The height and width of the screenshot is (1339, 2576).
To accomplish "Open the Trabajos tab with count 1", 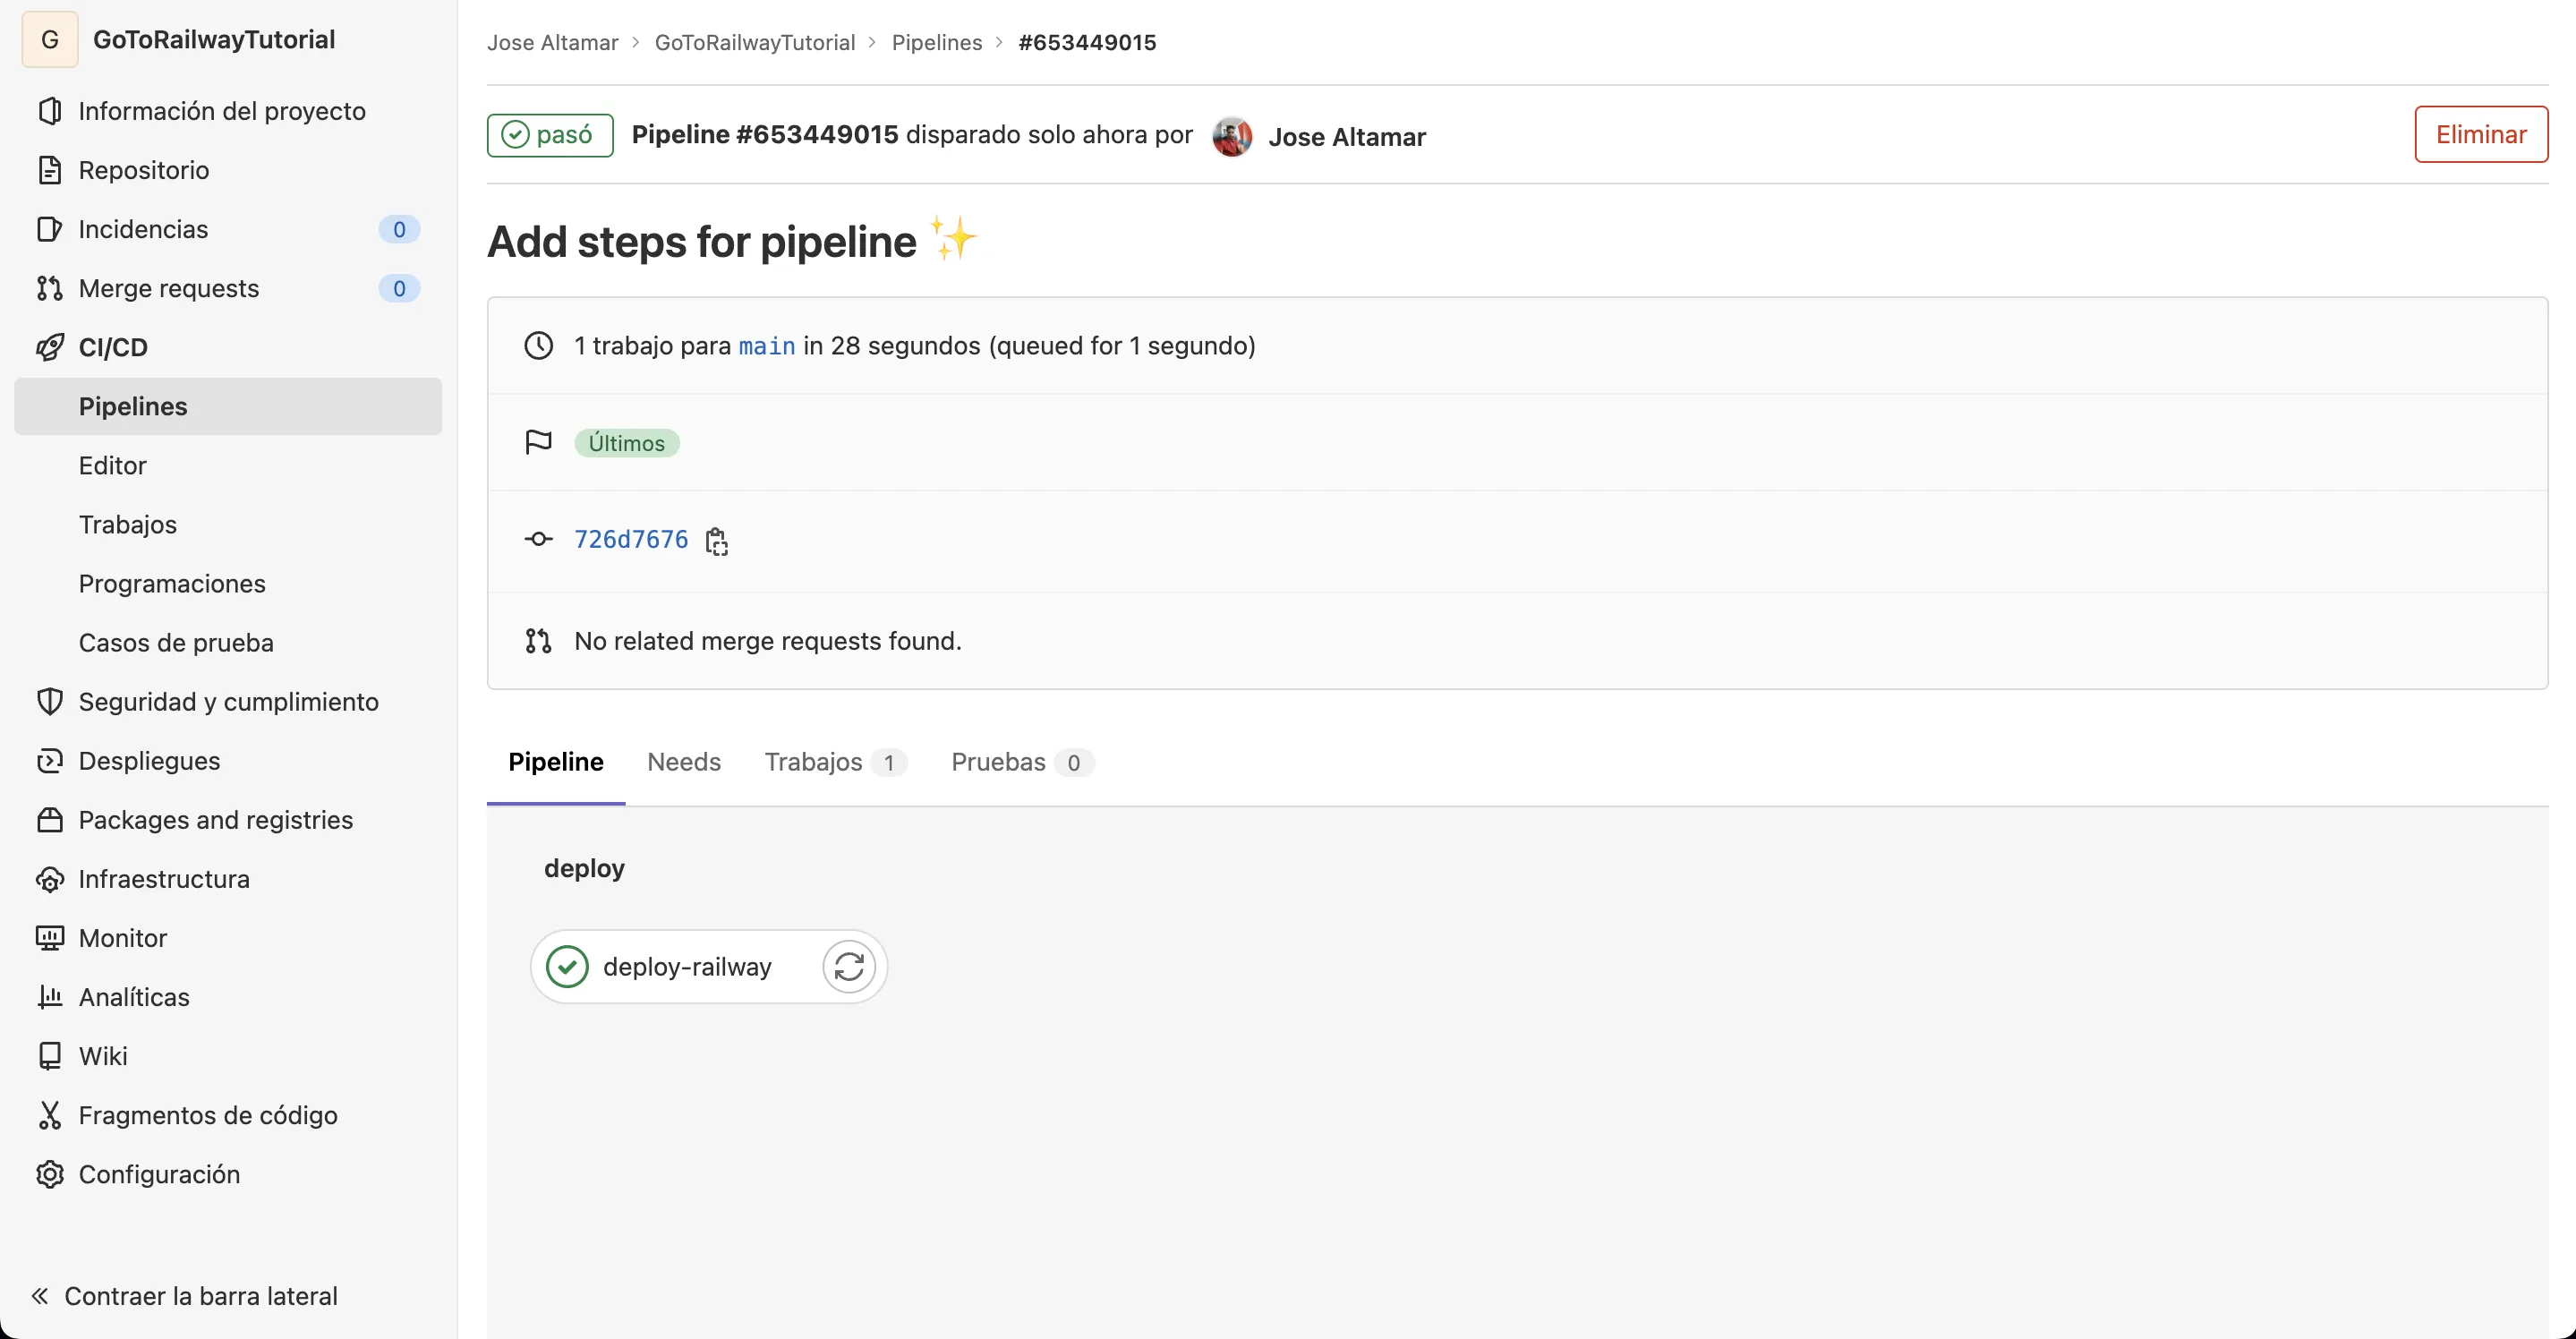I will [x=834, y=762].
